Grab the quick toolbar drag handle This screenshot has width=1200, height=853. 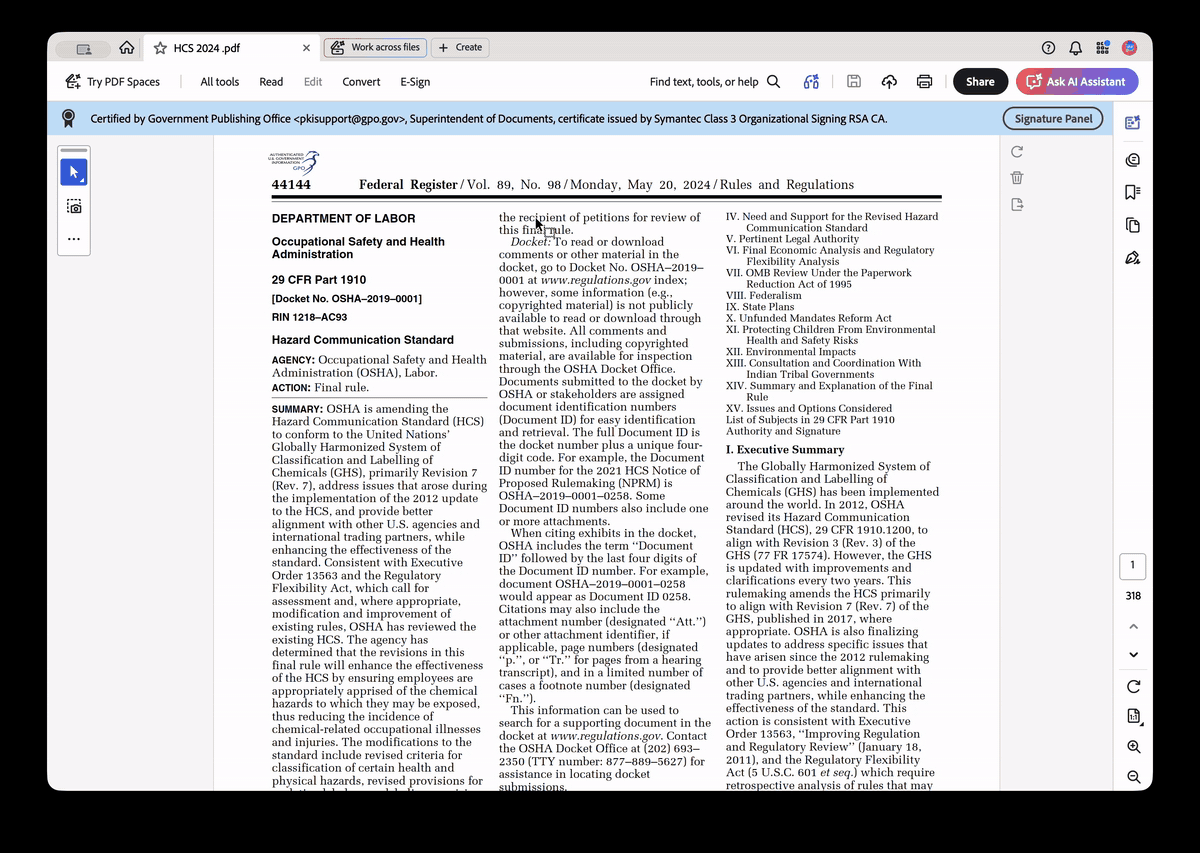[73, 150]
